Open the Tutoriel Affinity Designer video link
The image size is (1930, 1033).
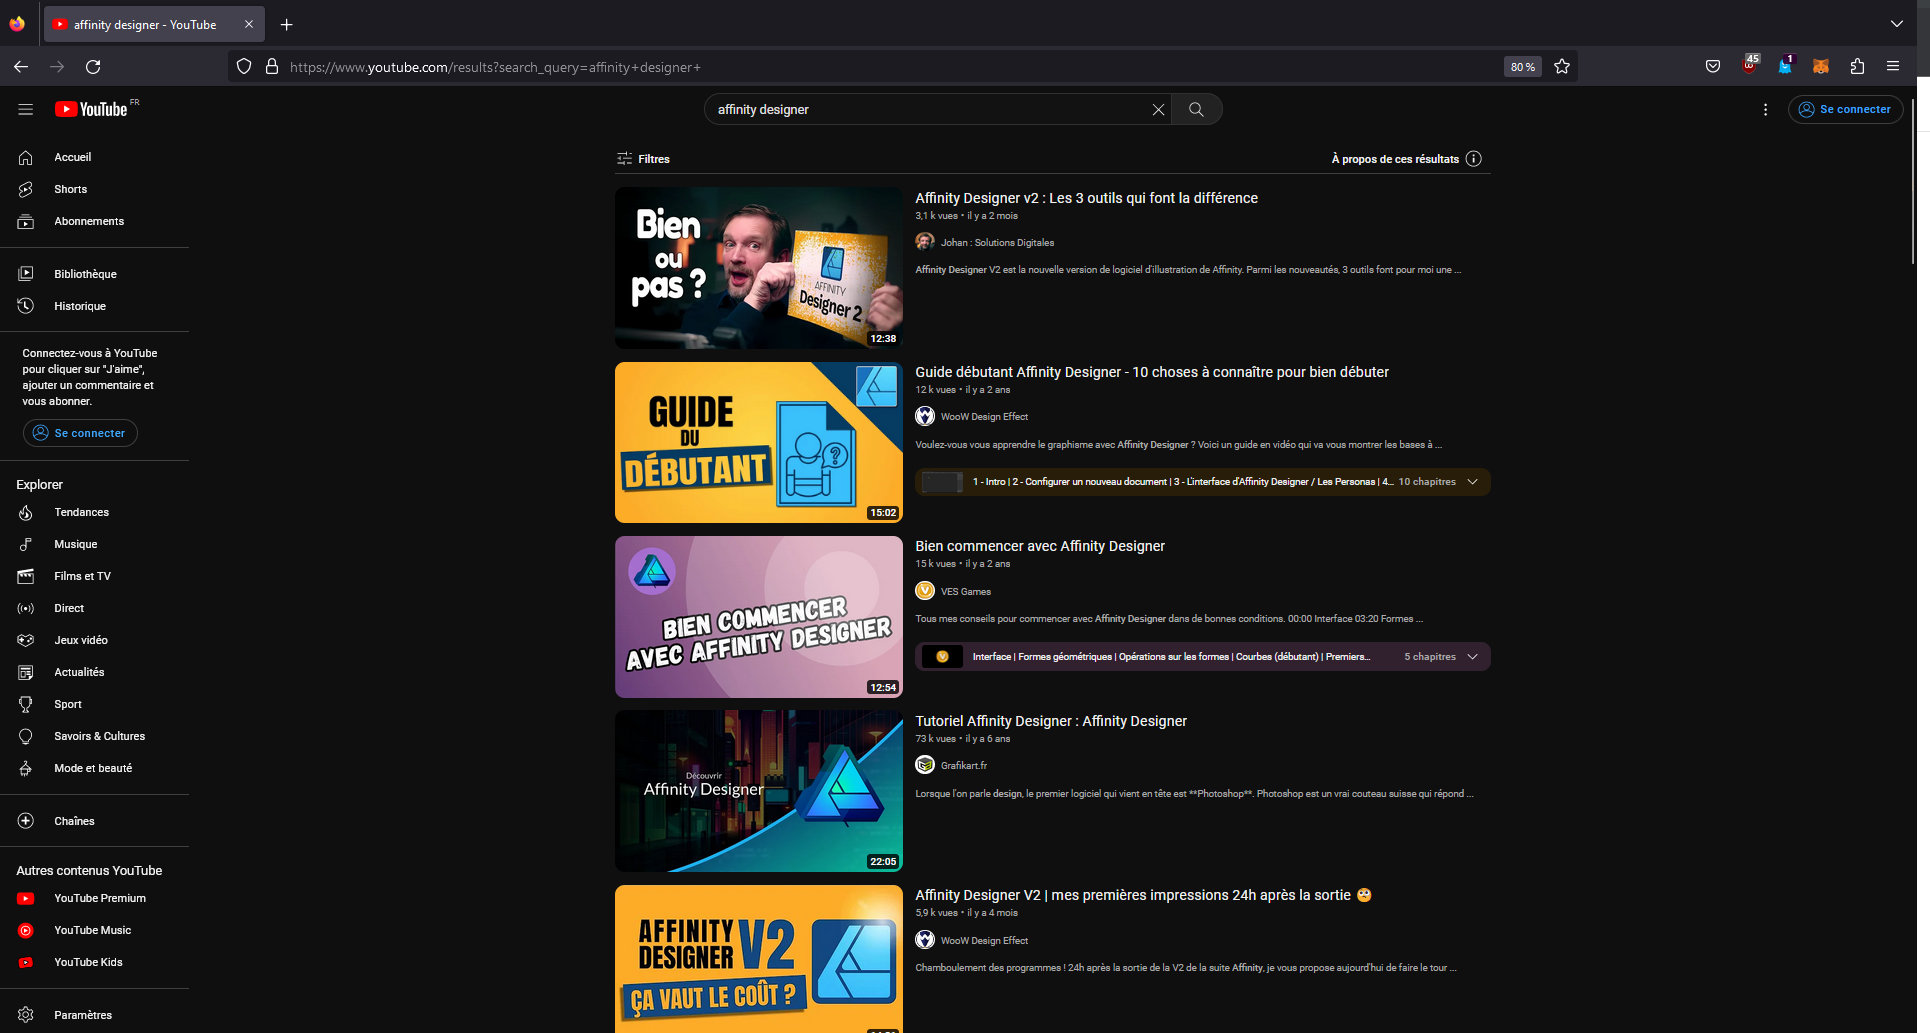pyautogui.click(x=1050, y=721)
